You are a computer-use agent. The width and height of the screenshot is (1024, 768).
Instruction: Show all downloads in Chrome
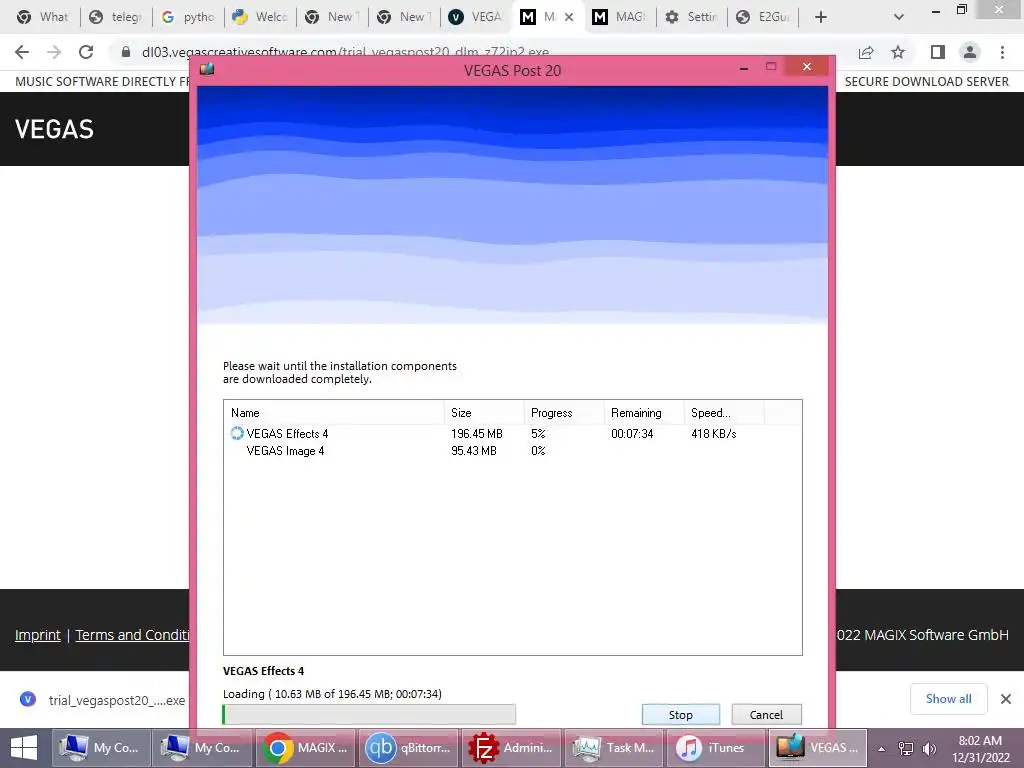click(948, 699)
